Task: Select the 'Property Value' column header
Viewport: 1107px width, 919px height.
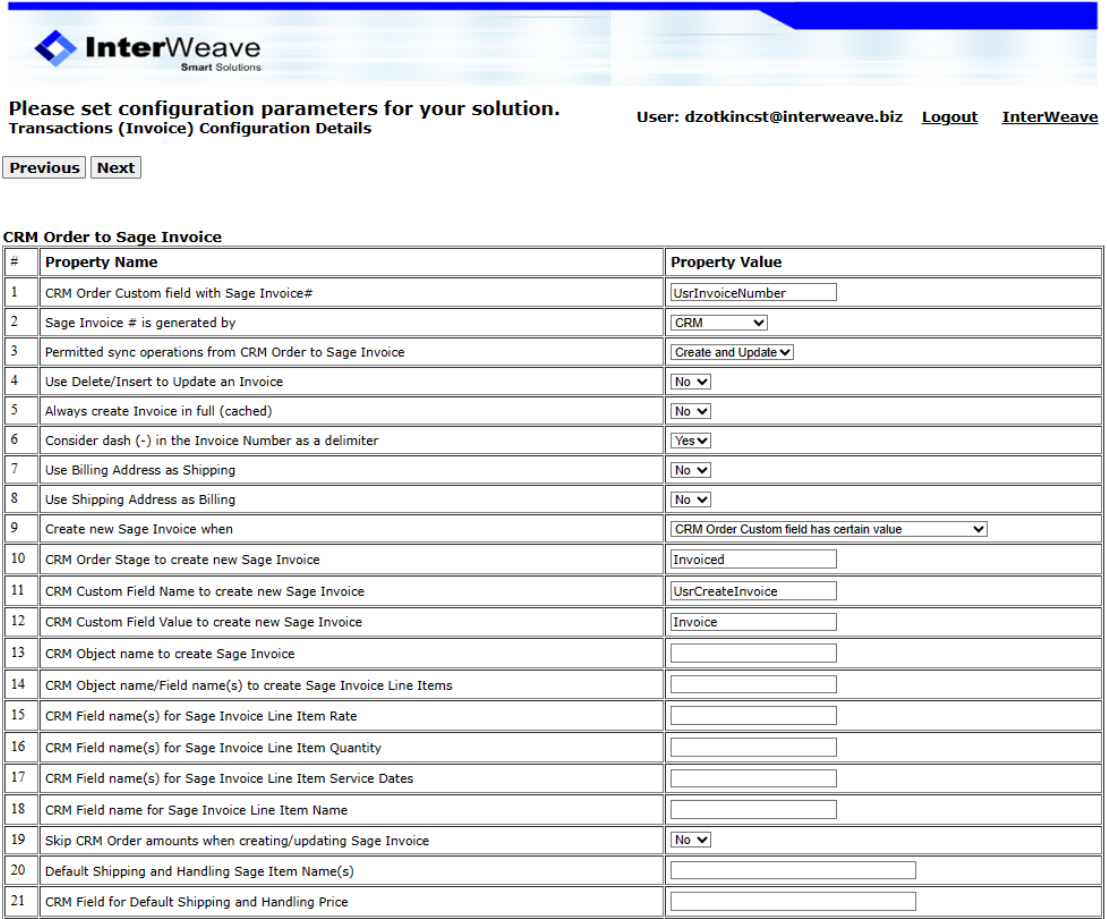Action: click(726, 263)
